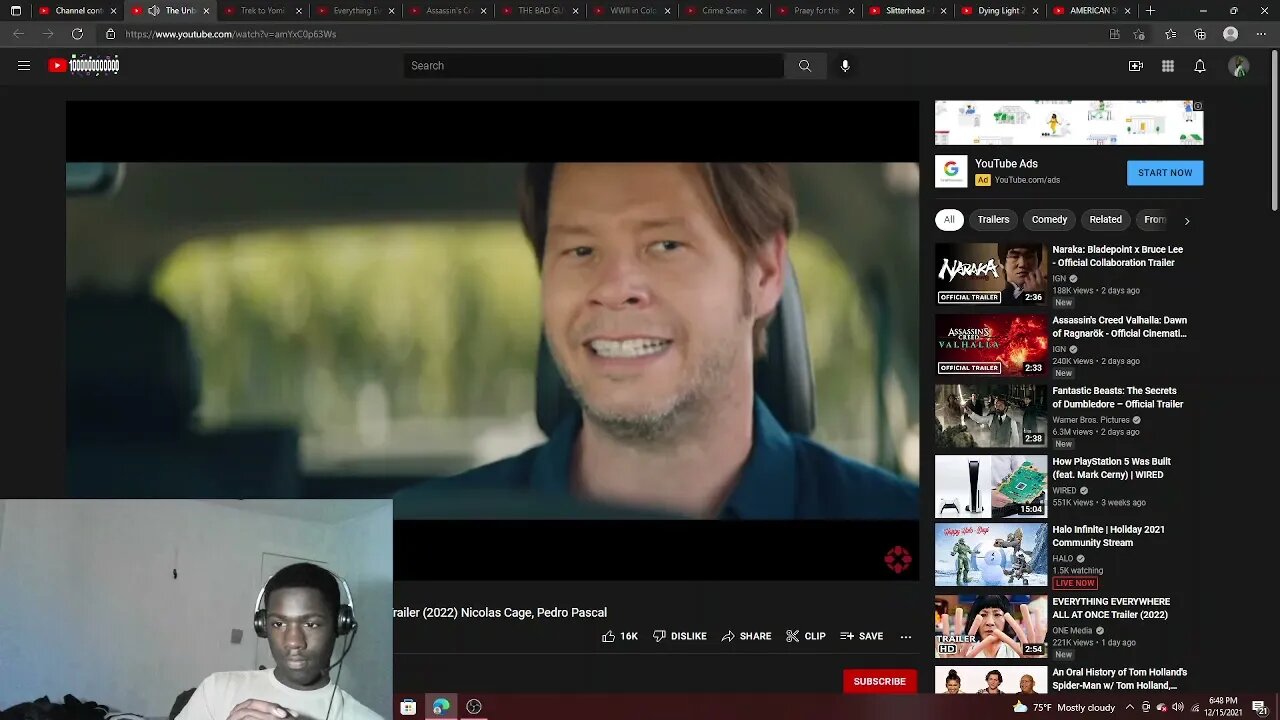Image resolution: width=1280 pixels, height=720 pixels.
Task: Save the video to a playlist
Action: point(862,636)
